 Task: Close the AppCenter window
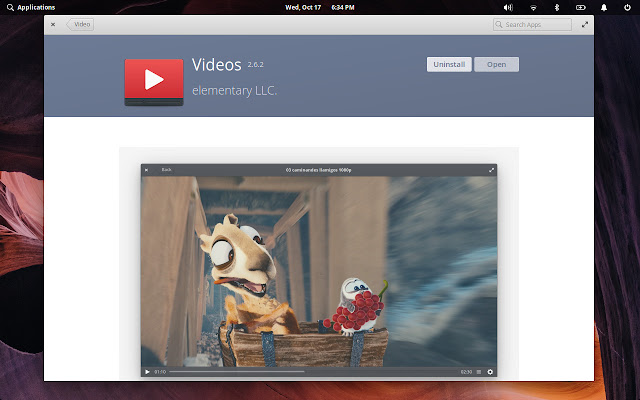[x=53, y=24]
